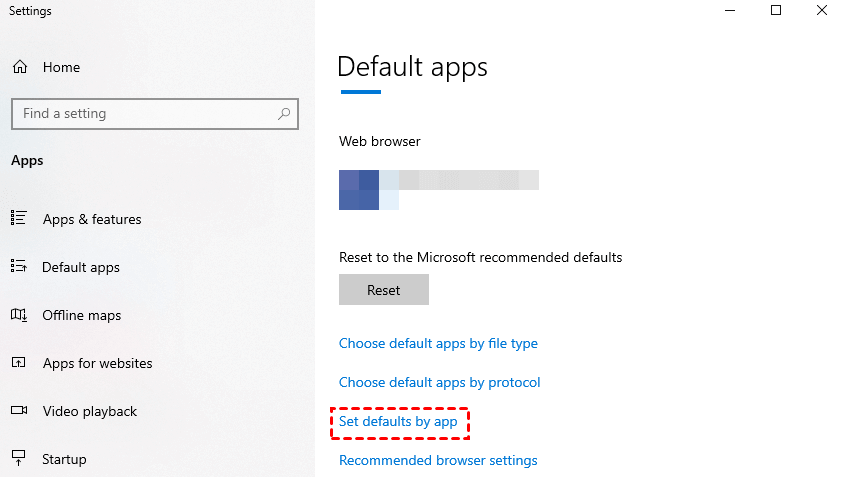Click Set defaults by app link

[398, 422]
